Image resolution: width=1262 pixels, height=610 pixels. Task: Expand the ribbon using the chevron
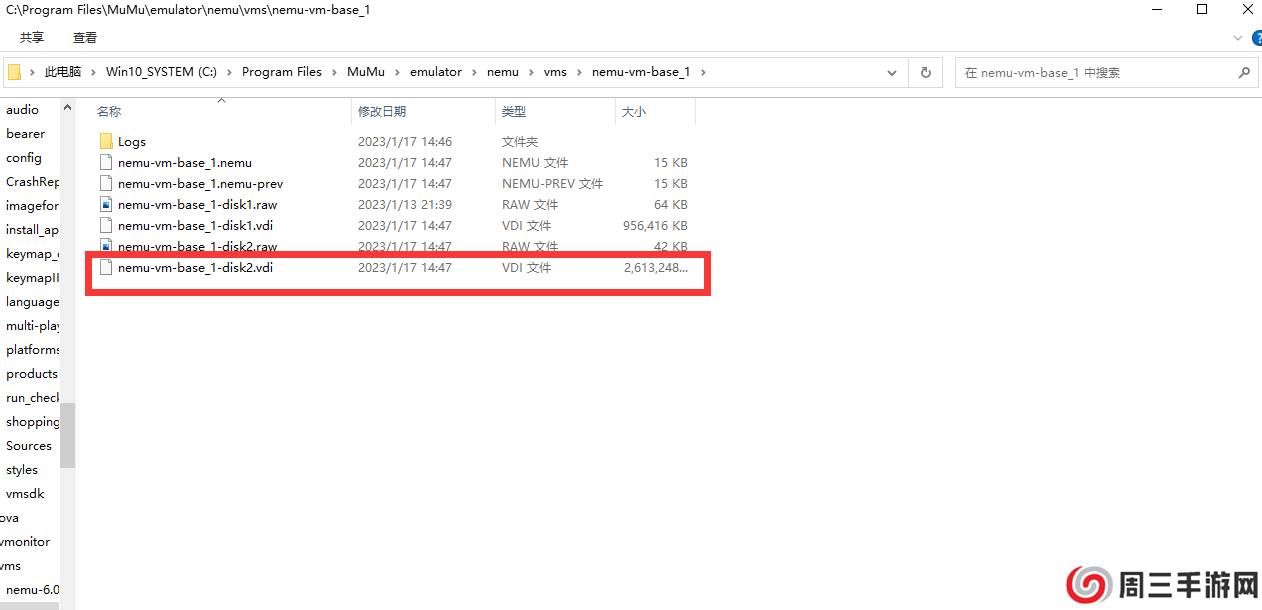[x=1236, y=38]
